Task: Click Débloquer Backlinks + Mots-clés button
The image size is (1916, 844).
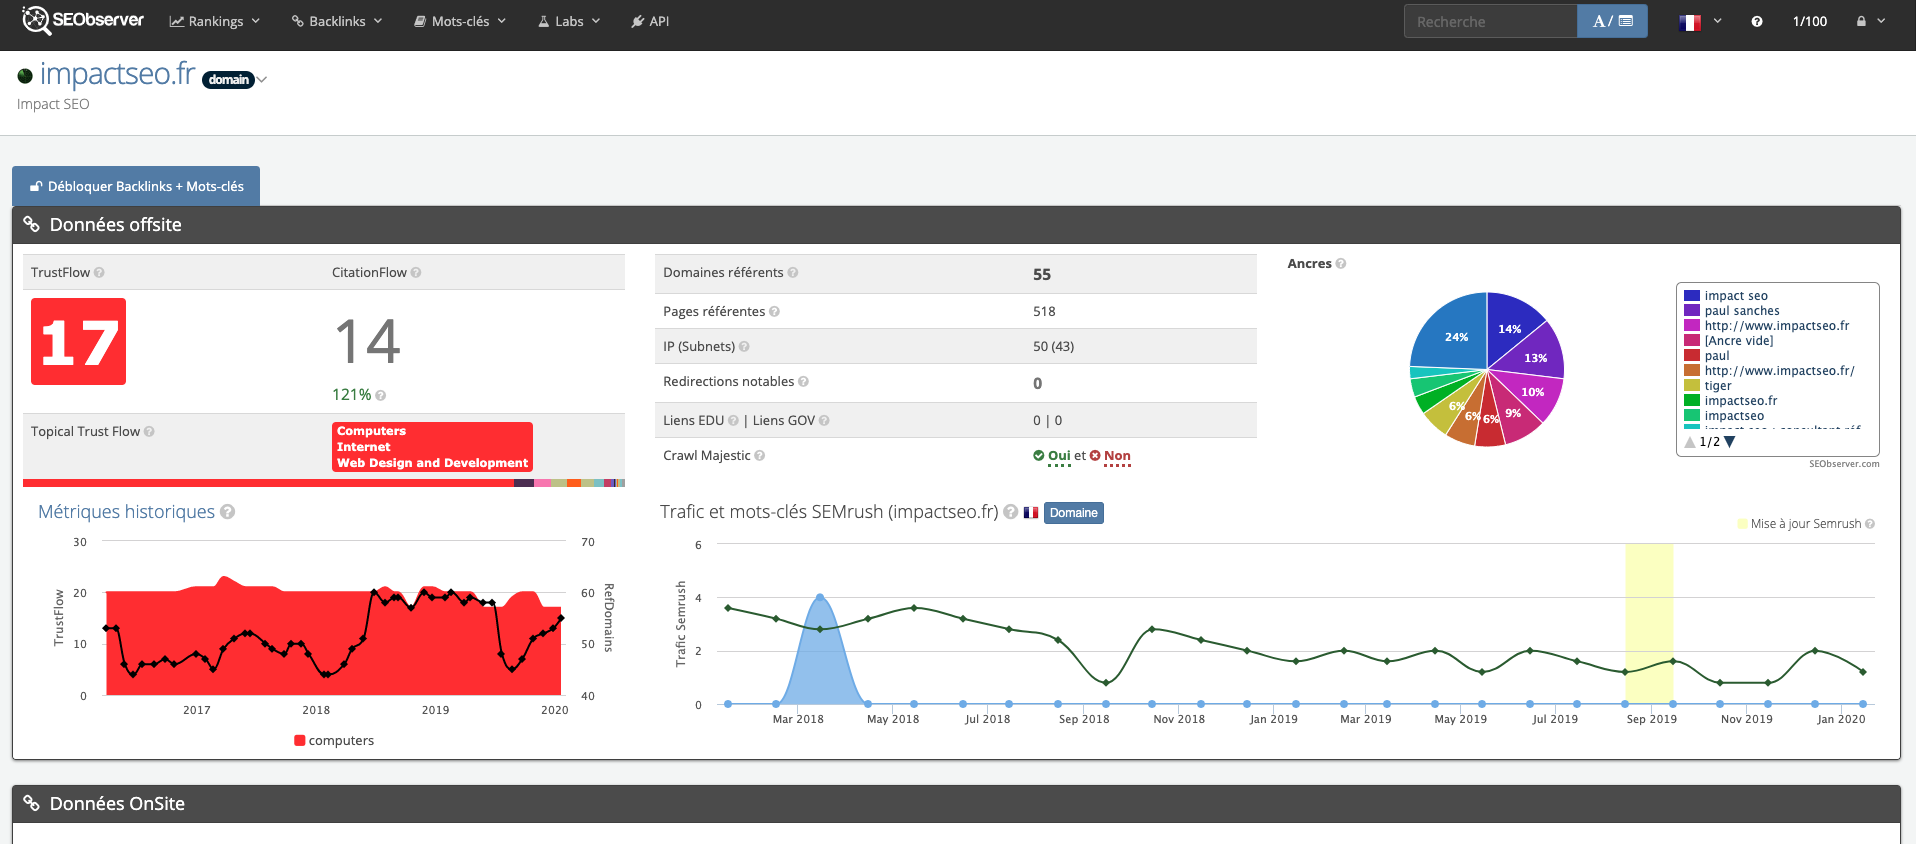Action: pyautogui.click(x=136, y=186)
